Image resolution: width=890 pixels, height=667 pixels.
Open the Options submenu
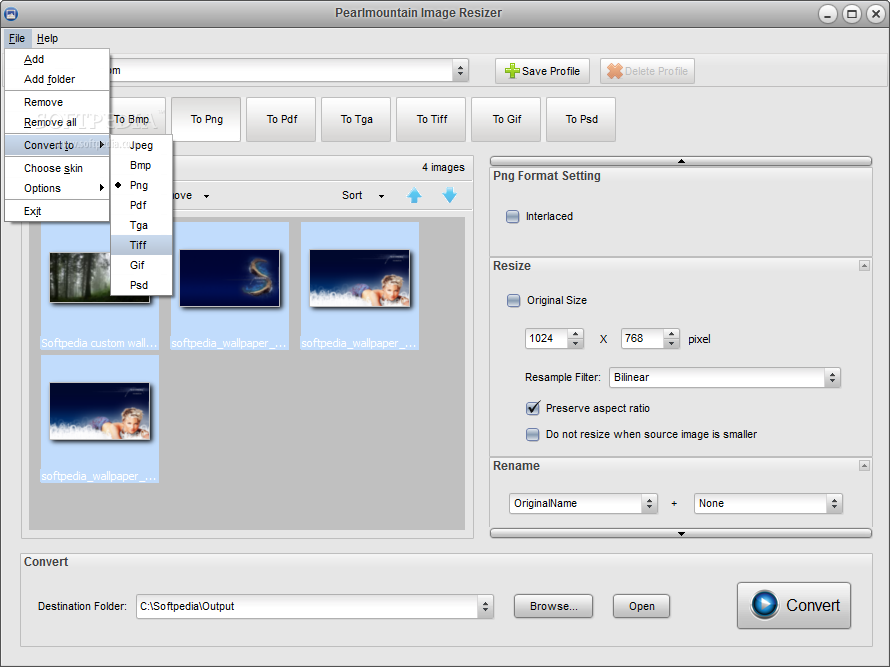tap(57, 188)
